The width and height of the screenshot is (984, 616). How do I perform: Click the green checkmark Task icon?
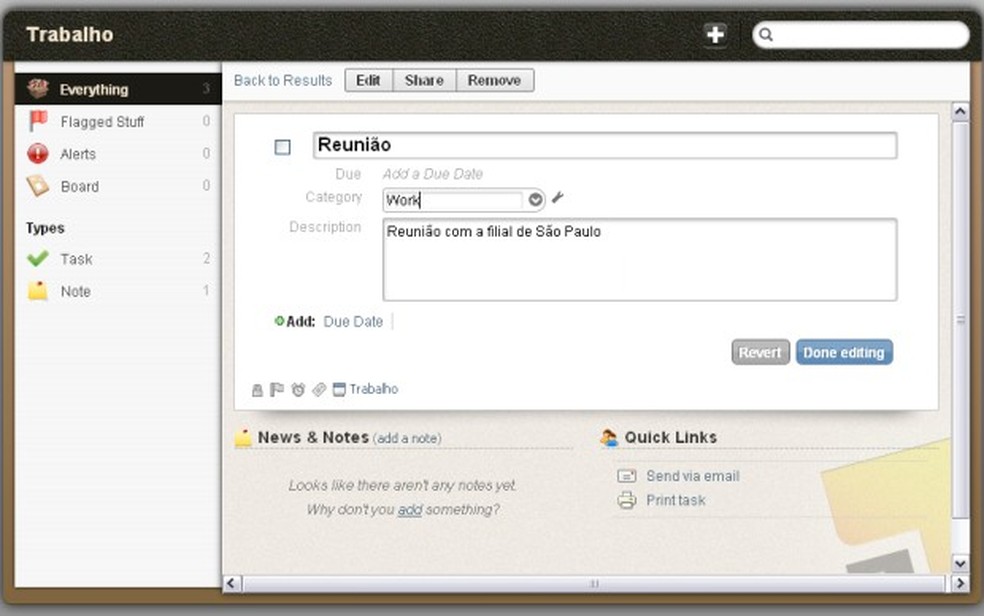coord(38,258)
